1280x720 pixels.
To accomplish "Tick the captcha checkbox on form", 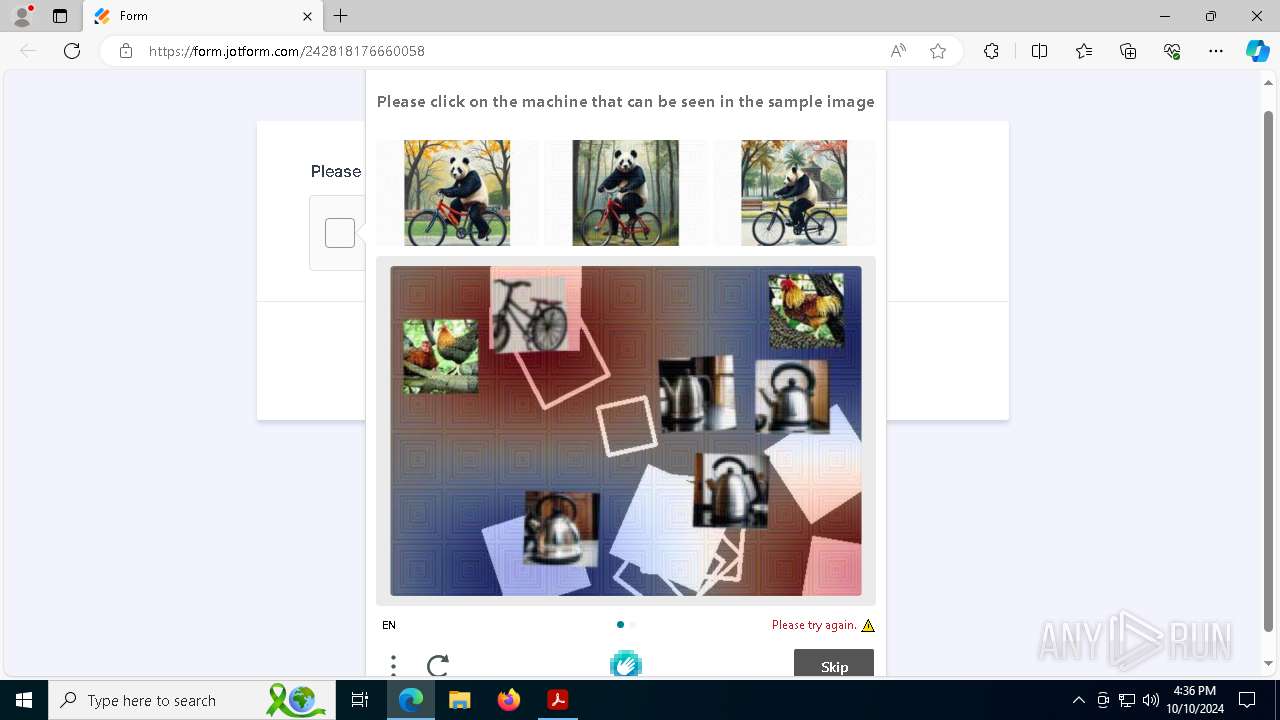I will 340,233.
